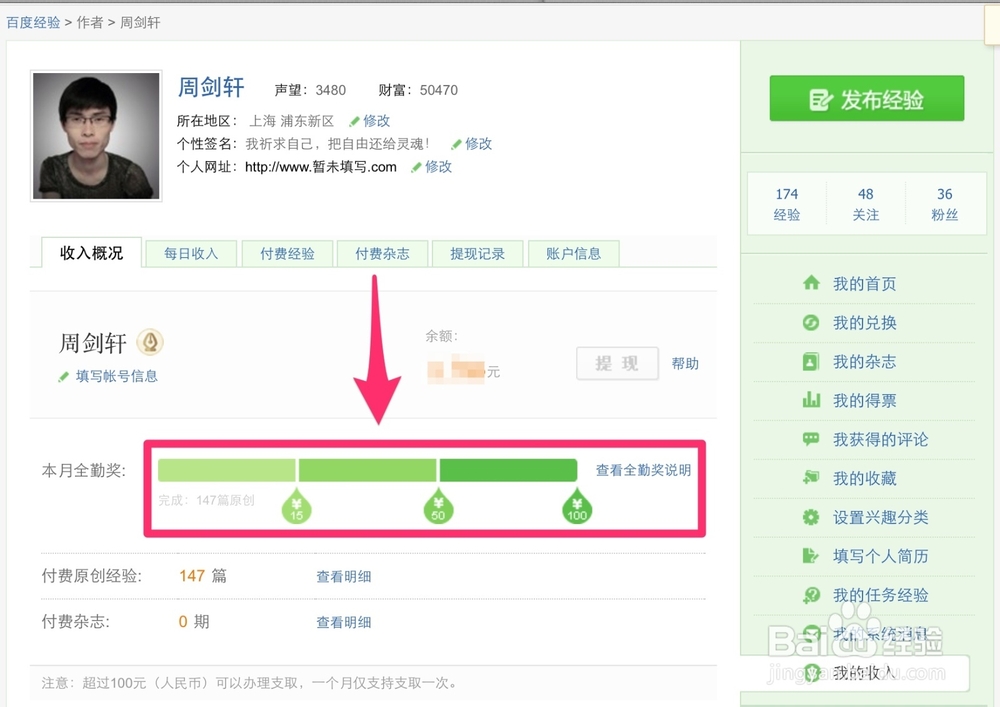Screen dimensions: 1000x707
Task: Open the 设置兴趣分类 gear icon
Action: (811, 518)
